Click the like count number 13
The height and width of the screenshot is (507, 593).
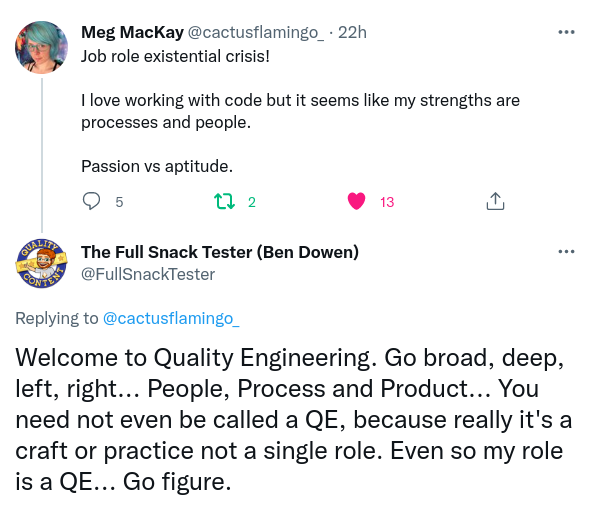387,202
